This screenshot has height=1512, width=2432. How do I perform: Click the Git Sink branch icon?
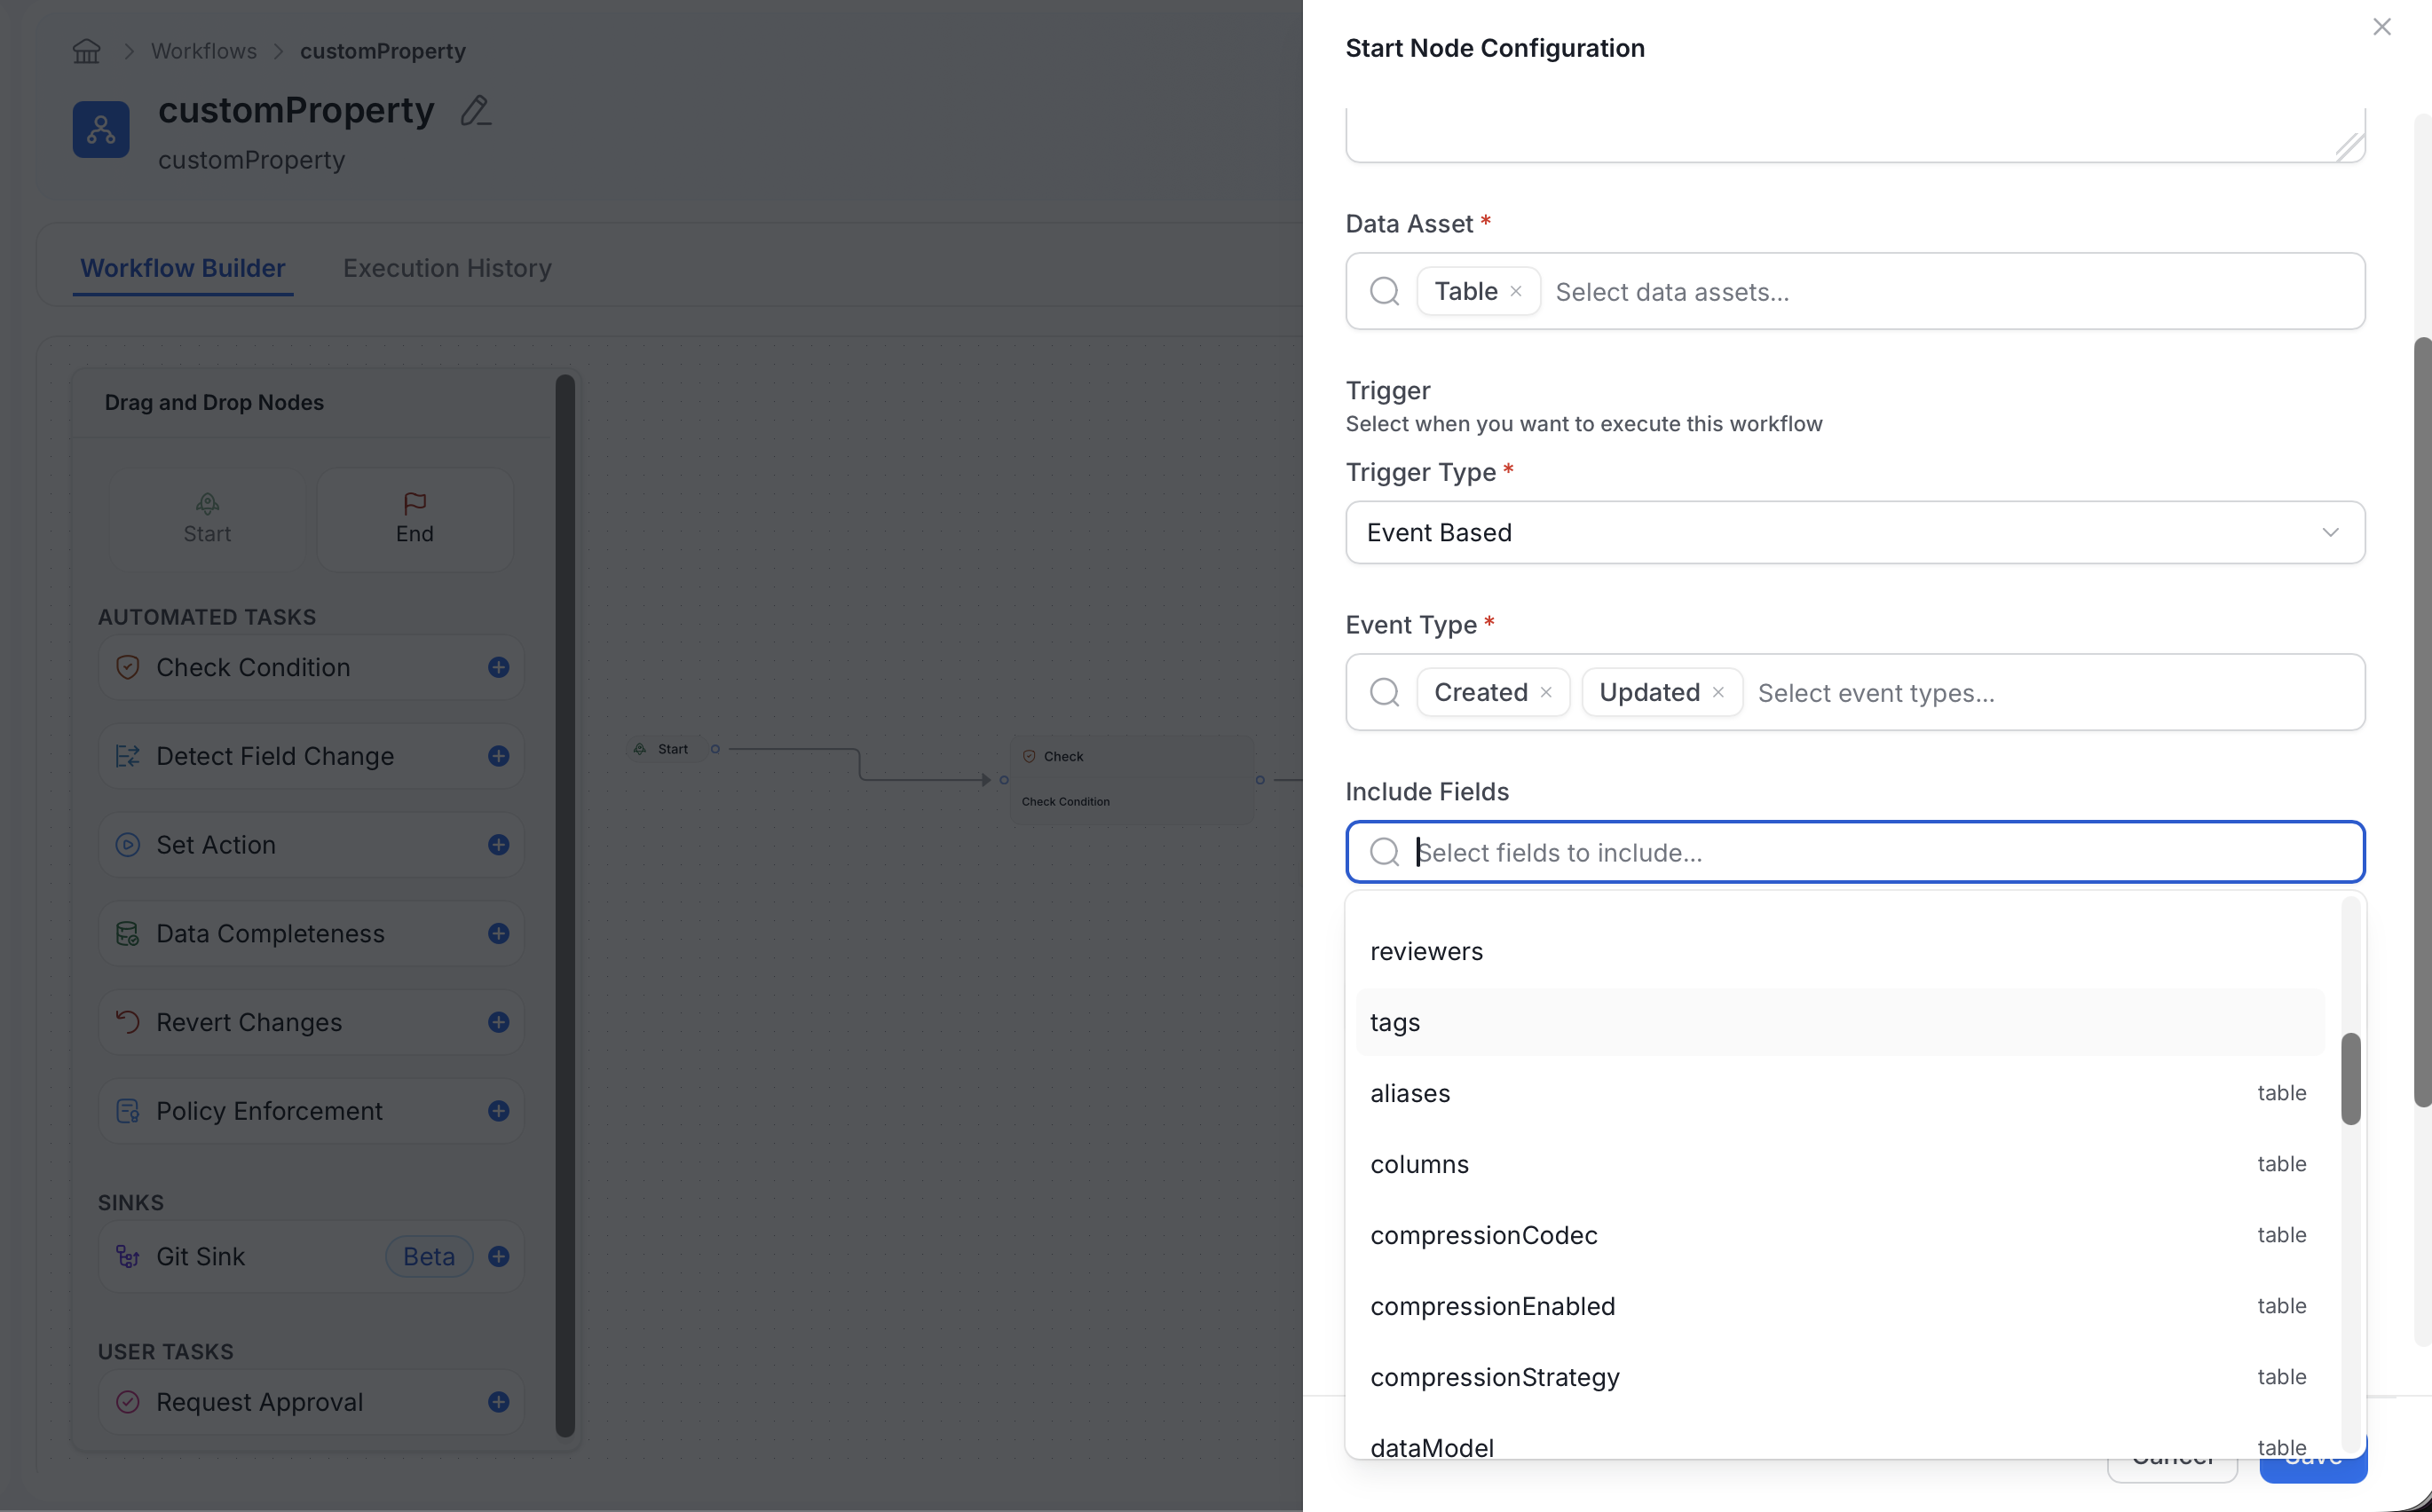pos(128,1257)
